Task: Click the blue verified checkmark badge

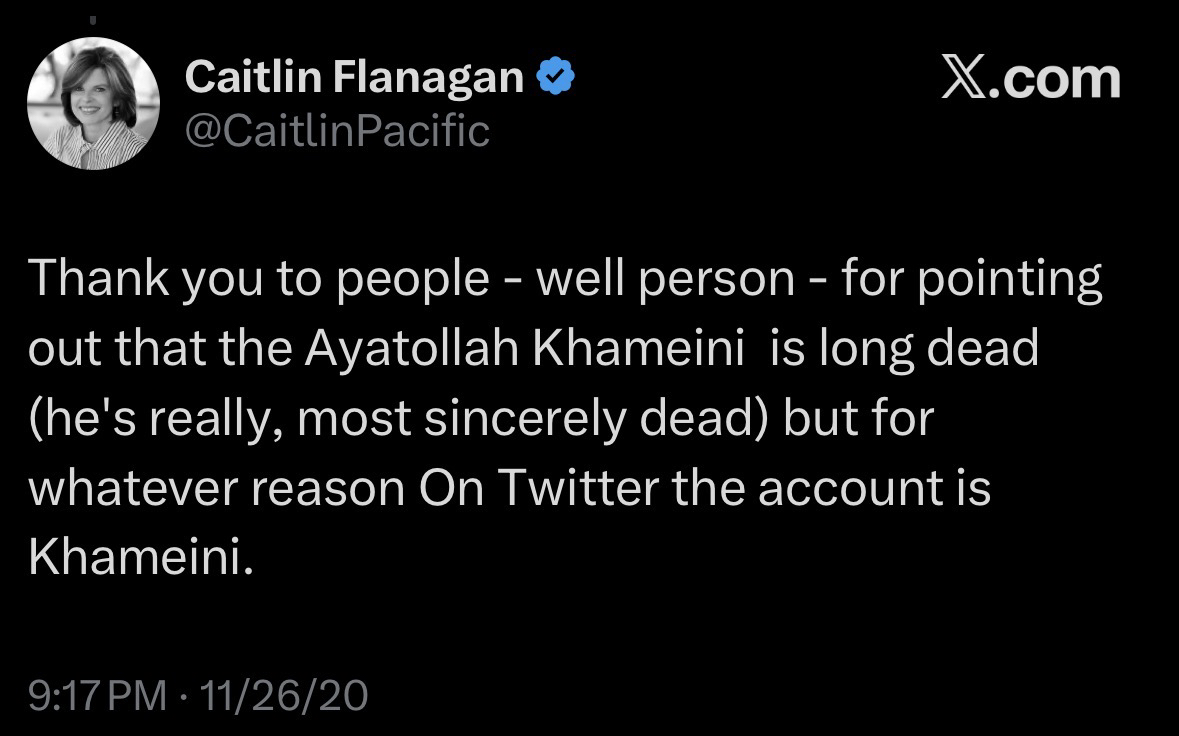Action: pyautogui.click(x=554, y=77)
